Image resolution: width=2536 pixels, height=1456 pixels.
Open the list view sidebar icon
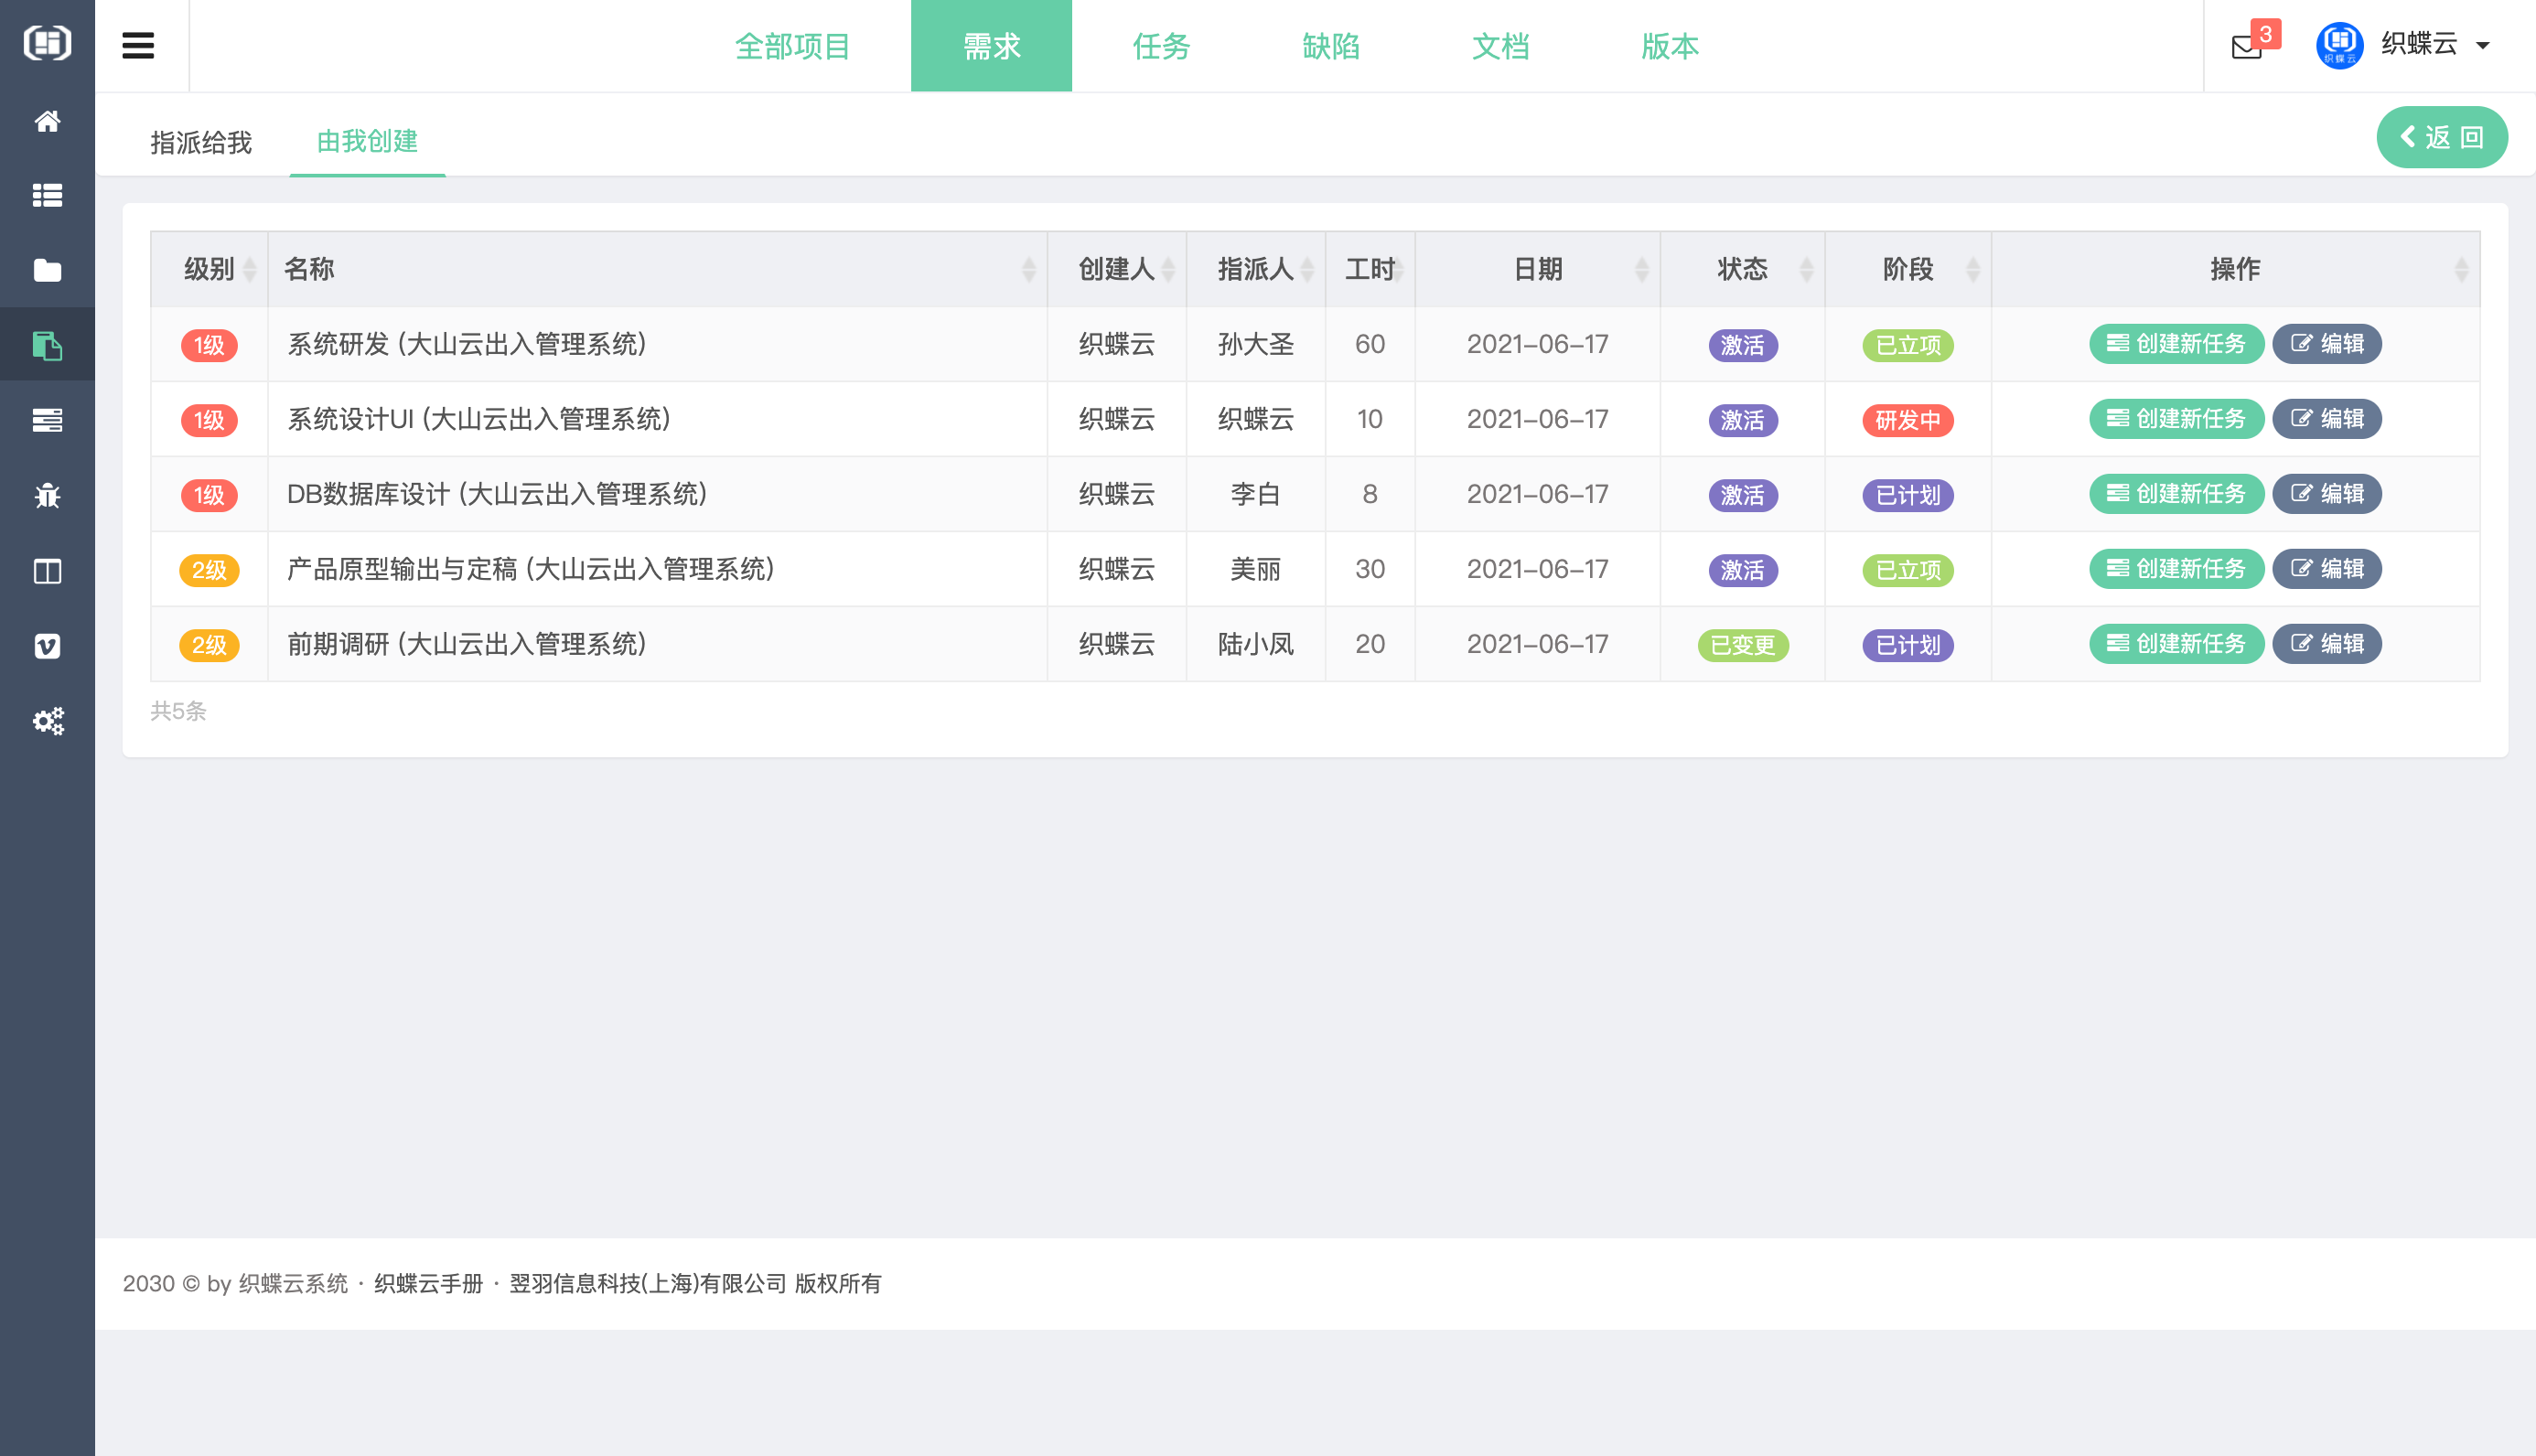tap(47, 195)
